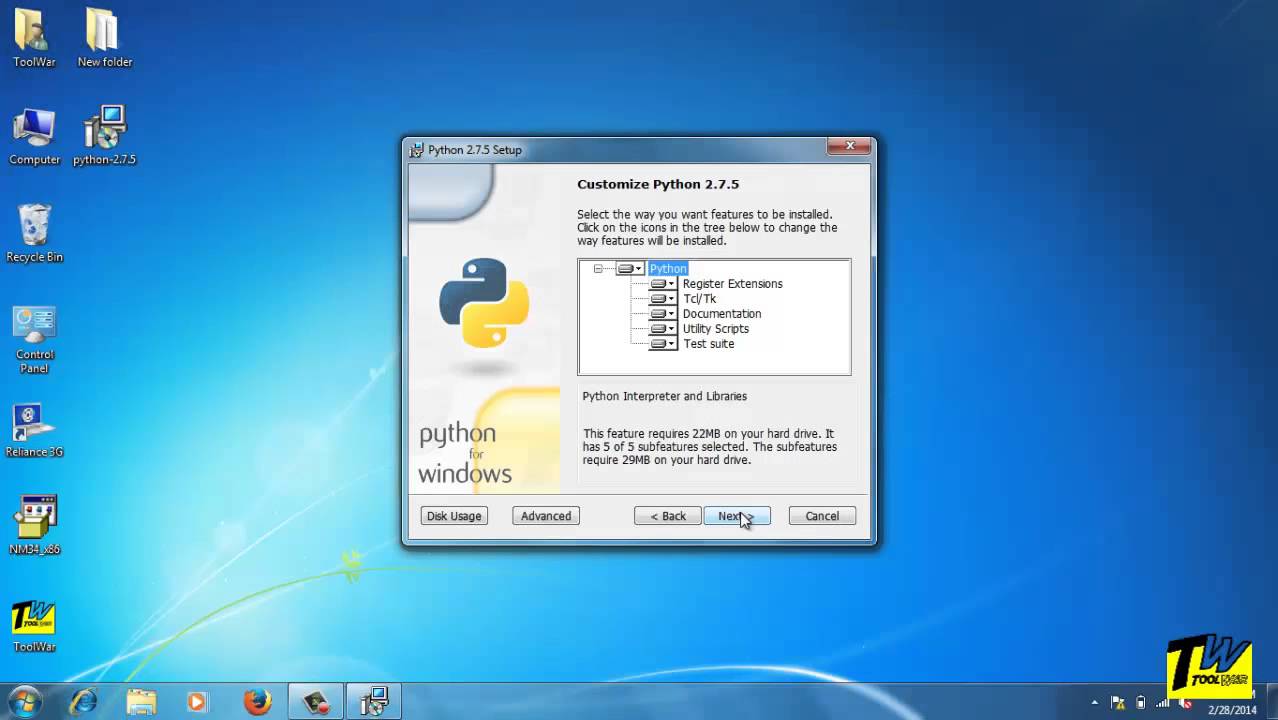Click the date 2/28/2014 in the taskbar
Image resolution: width=1278 pixels, height=720 pixels.
(1232, 710)
